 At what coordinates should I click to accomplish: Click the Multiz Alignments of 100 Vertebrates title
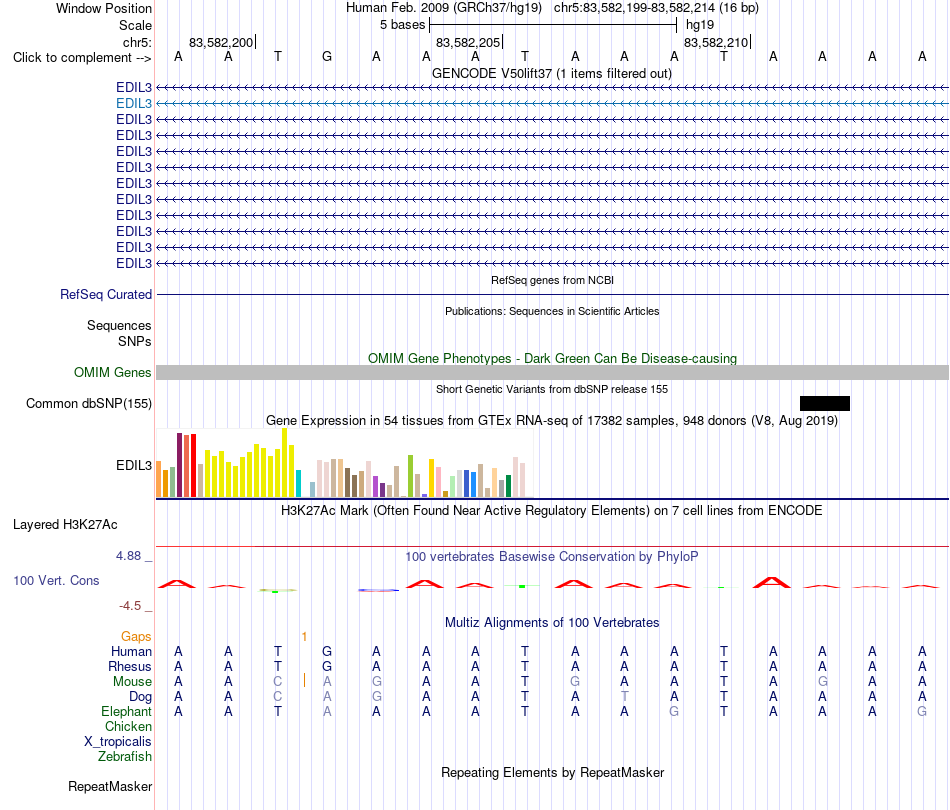552,622
